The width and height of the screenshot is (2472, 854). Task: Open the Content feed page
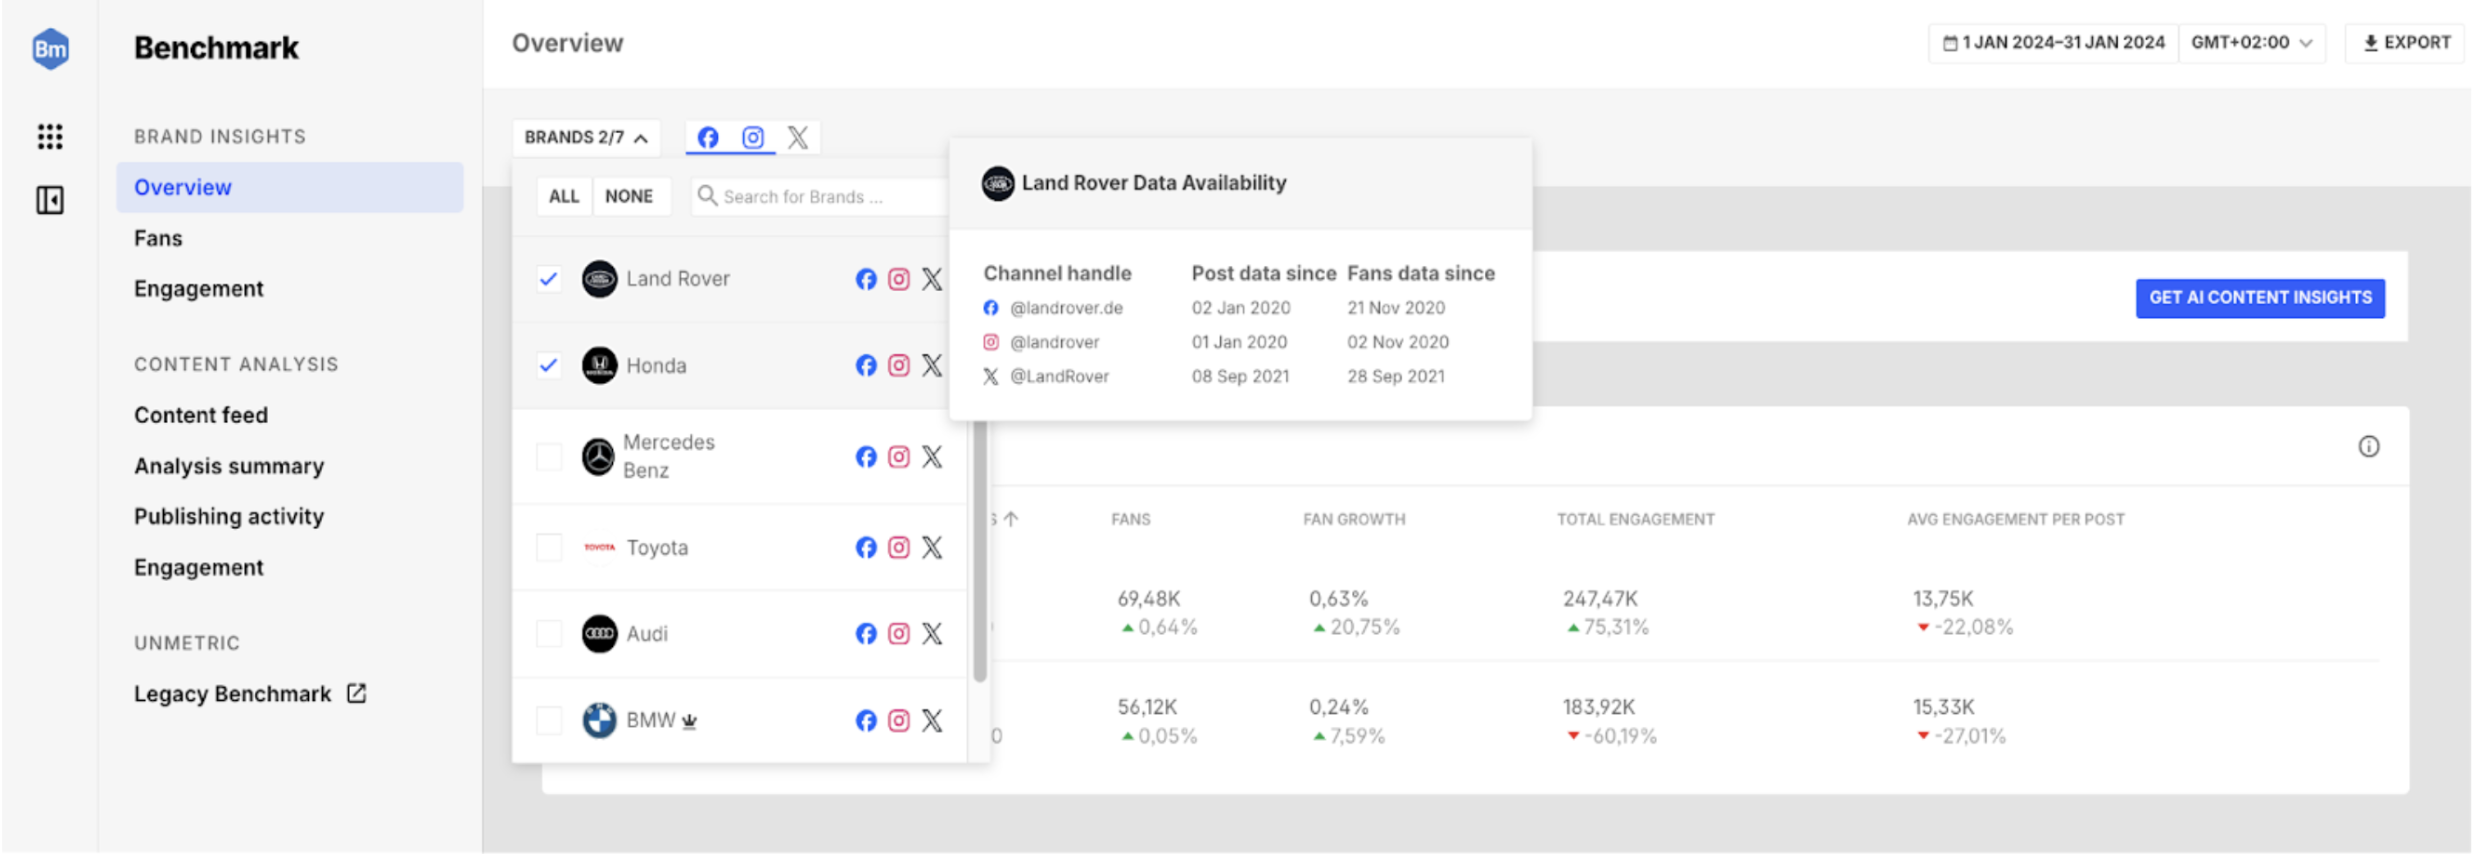pos(201,415)
